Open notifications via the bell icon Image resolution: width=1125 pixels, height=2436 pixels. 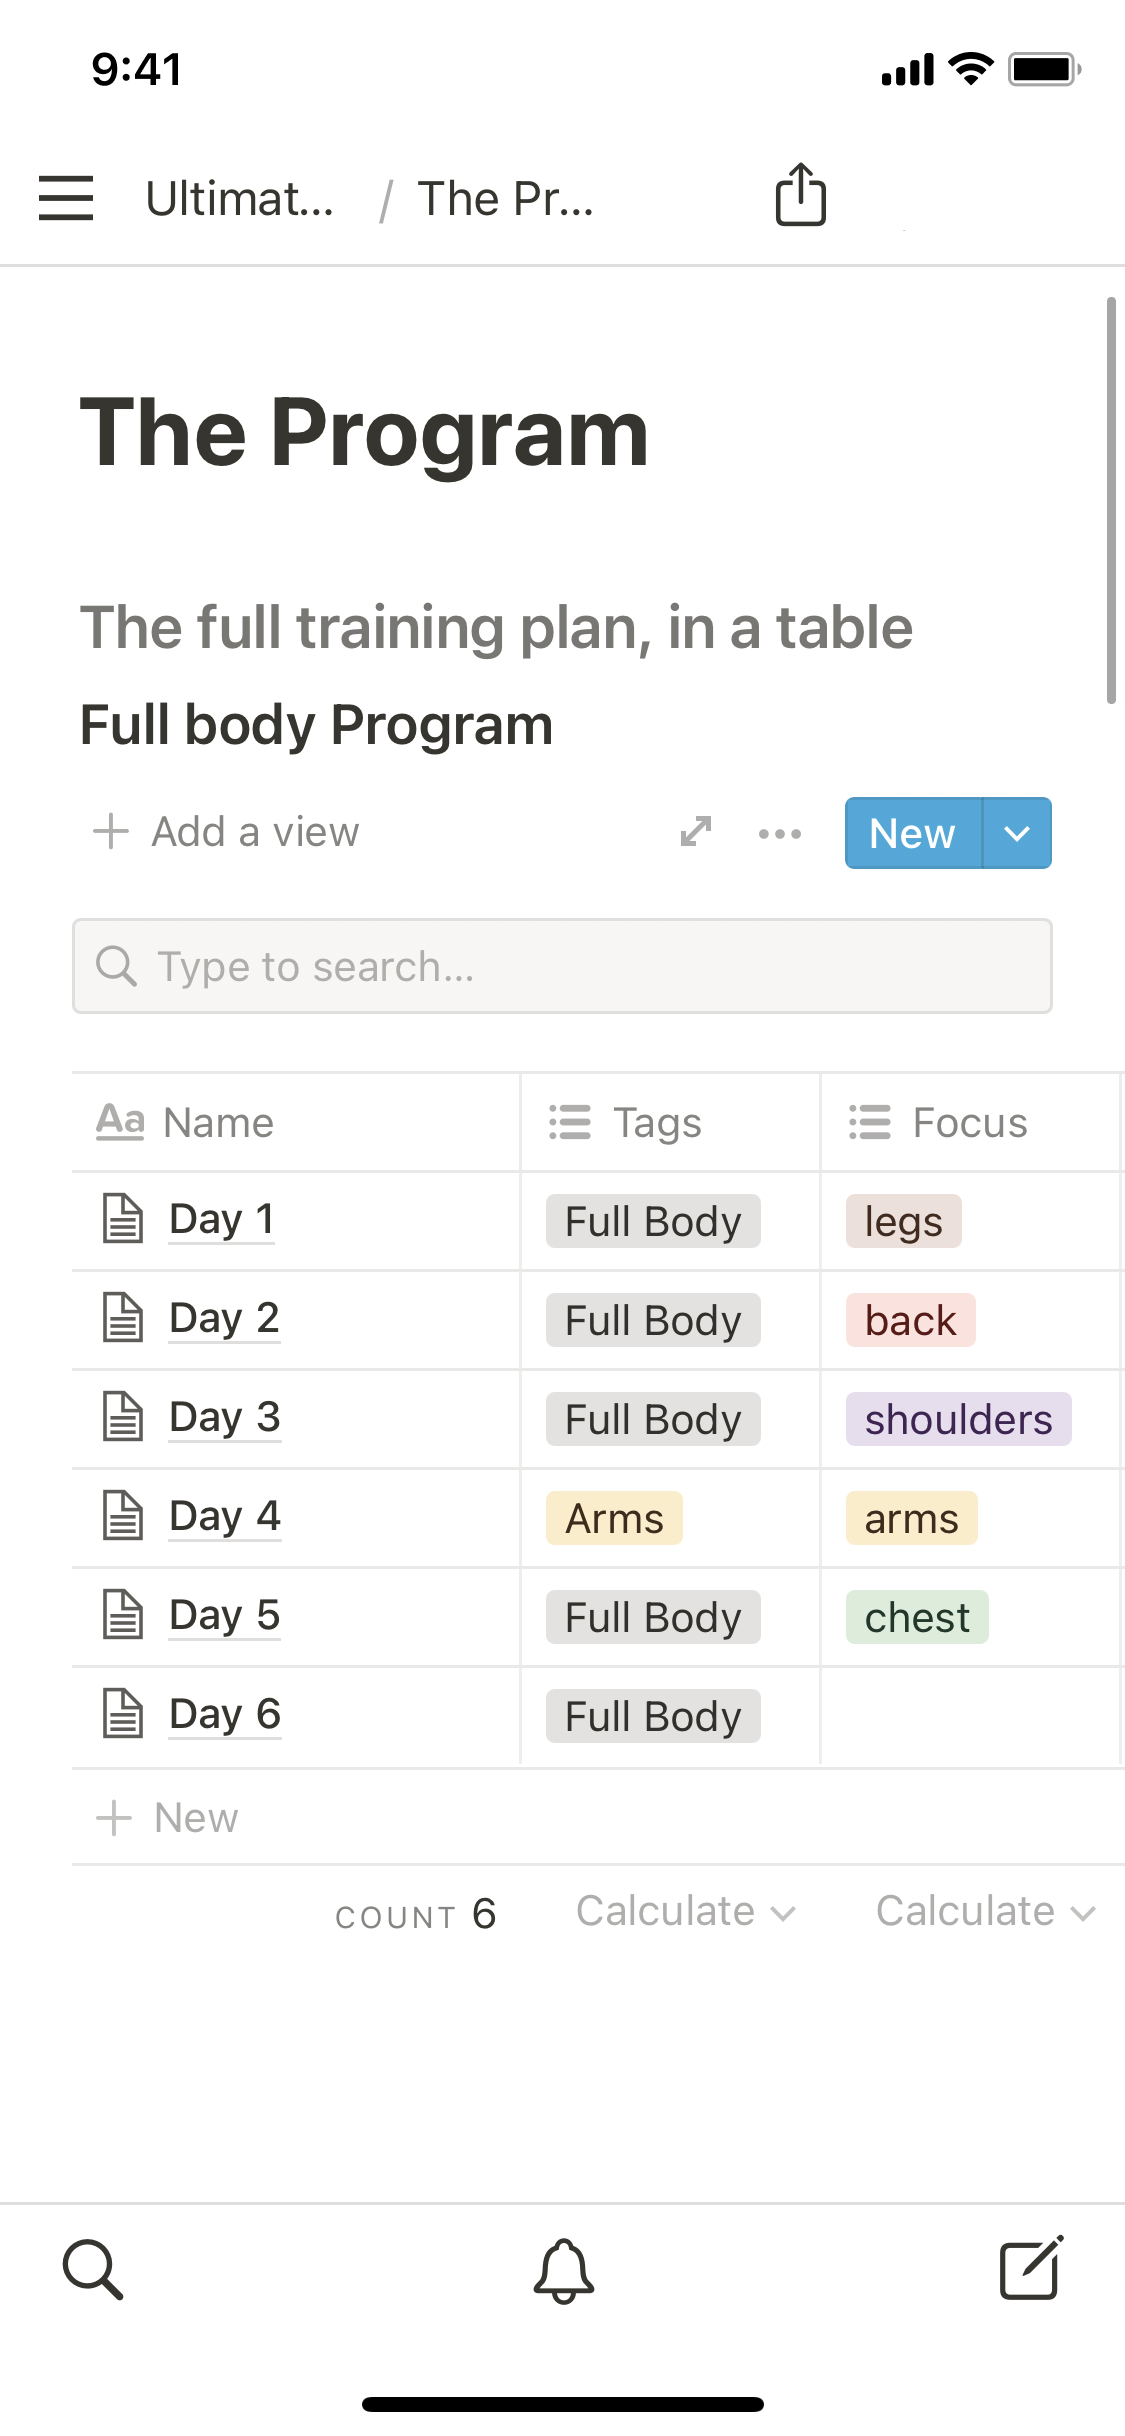coord(563,2270)
